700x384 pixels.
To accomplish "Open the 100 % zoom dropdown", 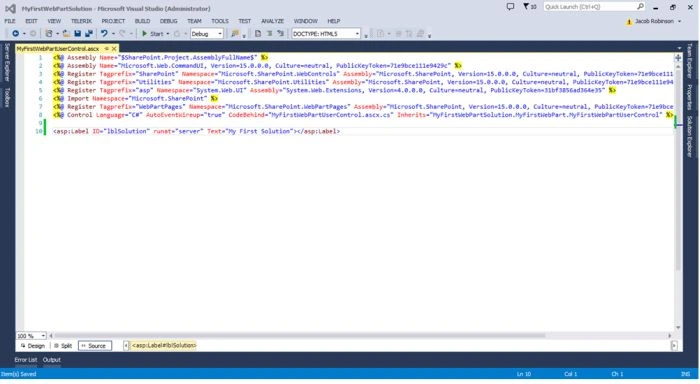I will pyautogui.click(x=31, y=335).
